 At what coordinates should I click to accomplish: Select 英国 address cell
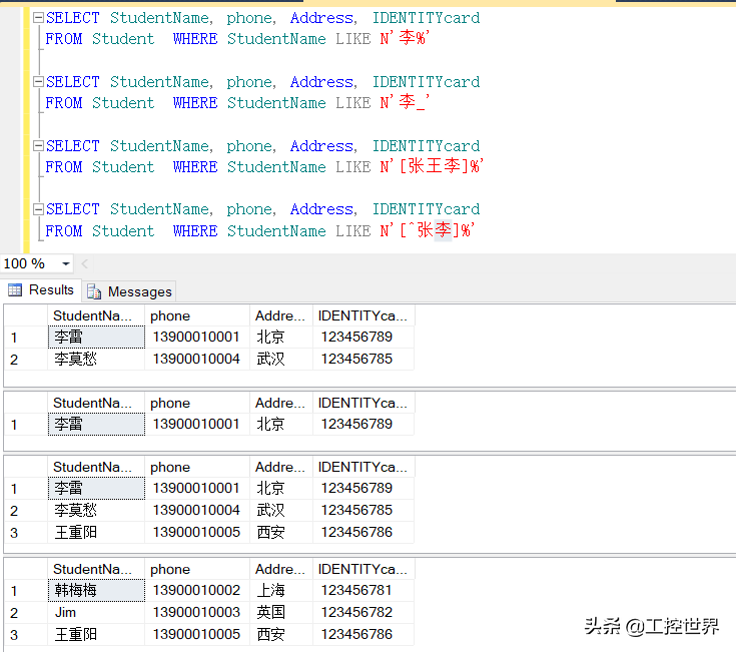tap(281, 613)
